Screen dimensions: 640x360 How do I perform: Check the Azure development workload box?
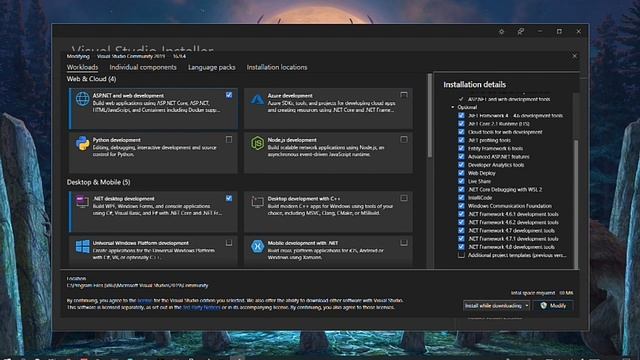click(404, 95)
